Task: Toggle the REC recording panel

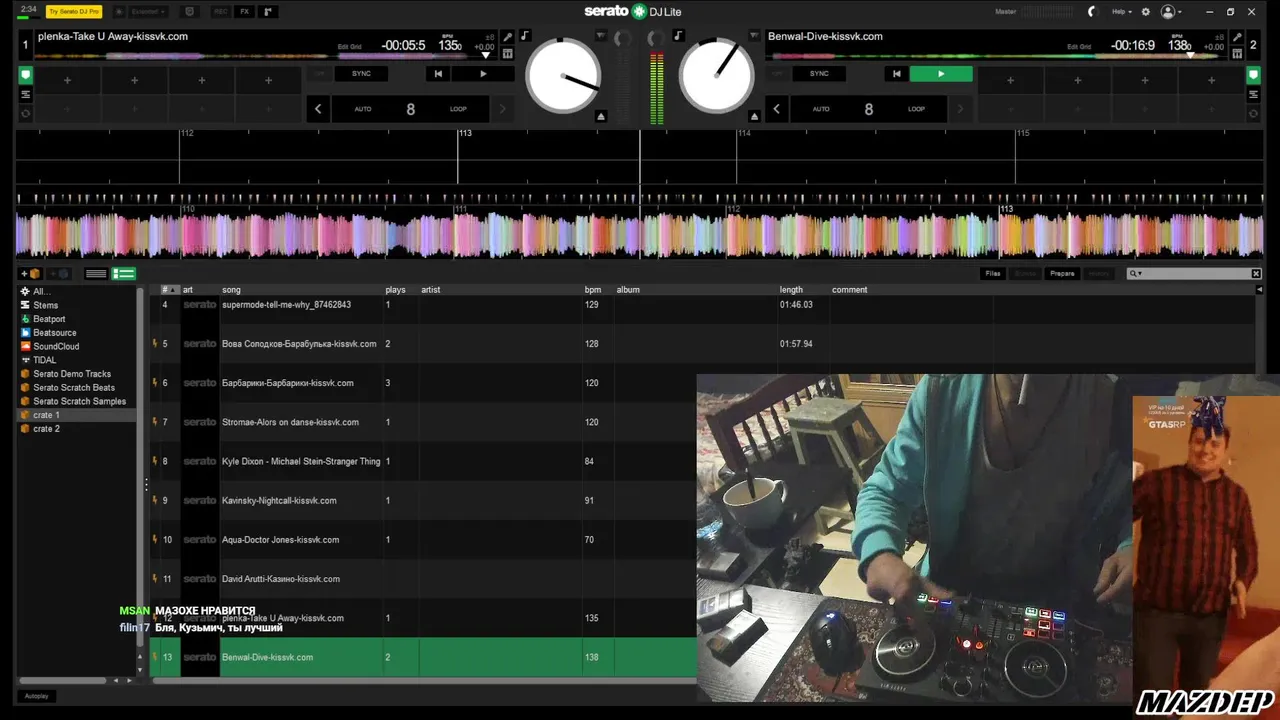Action: coord(220,11)
